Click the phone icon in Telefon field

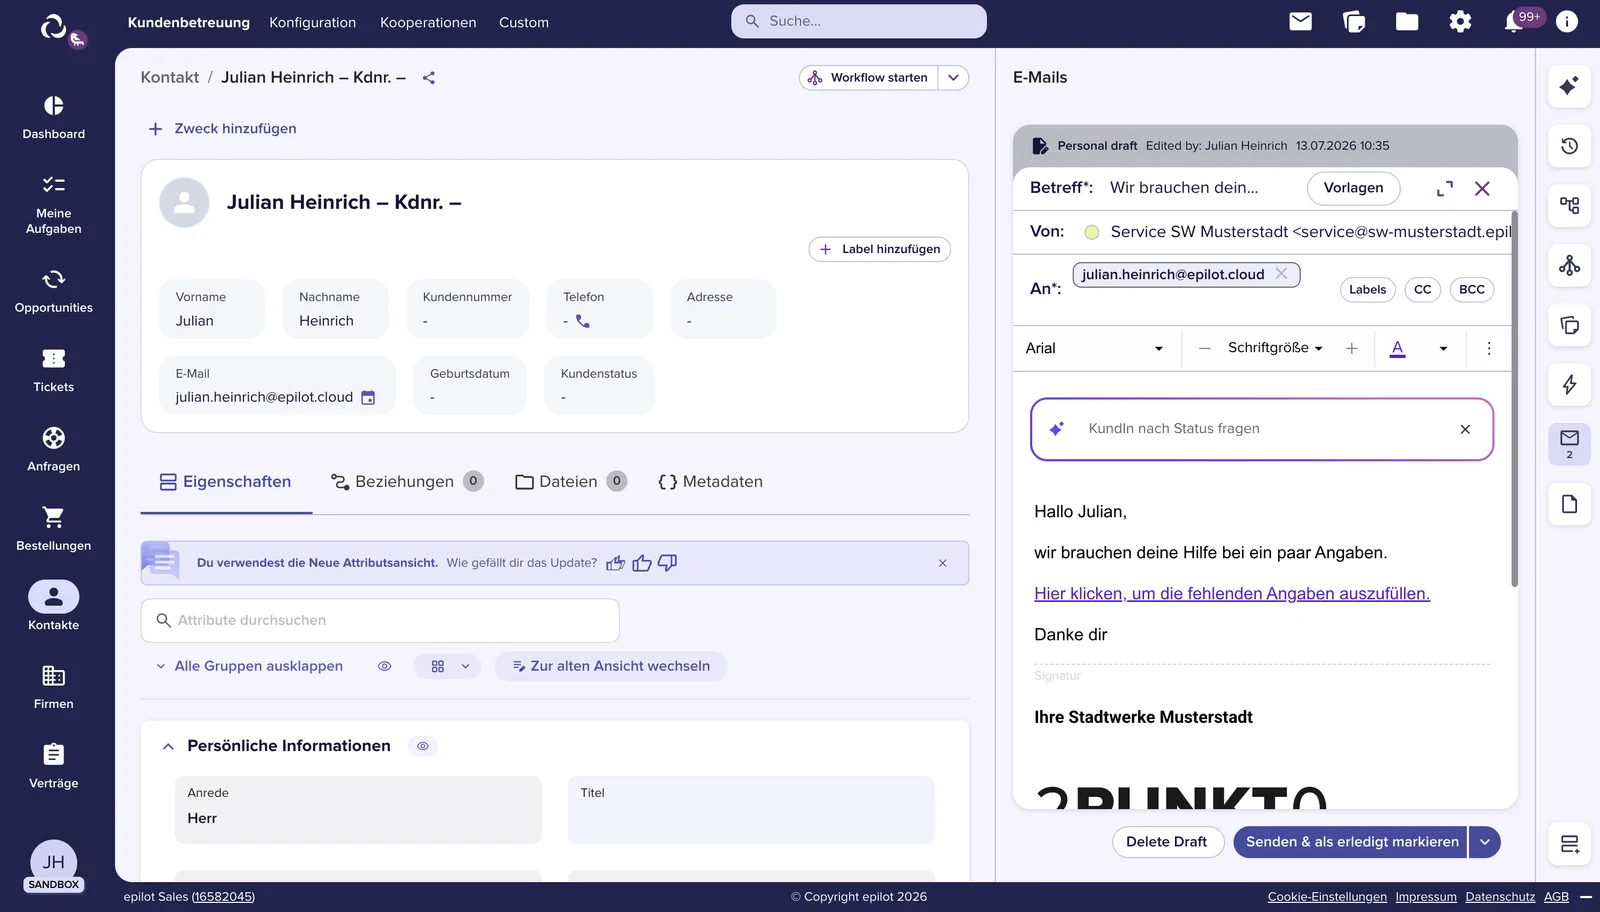pos(583,321)
